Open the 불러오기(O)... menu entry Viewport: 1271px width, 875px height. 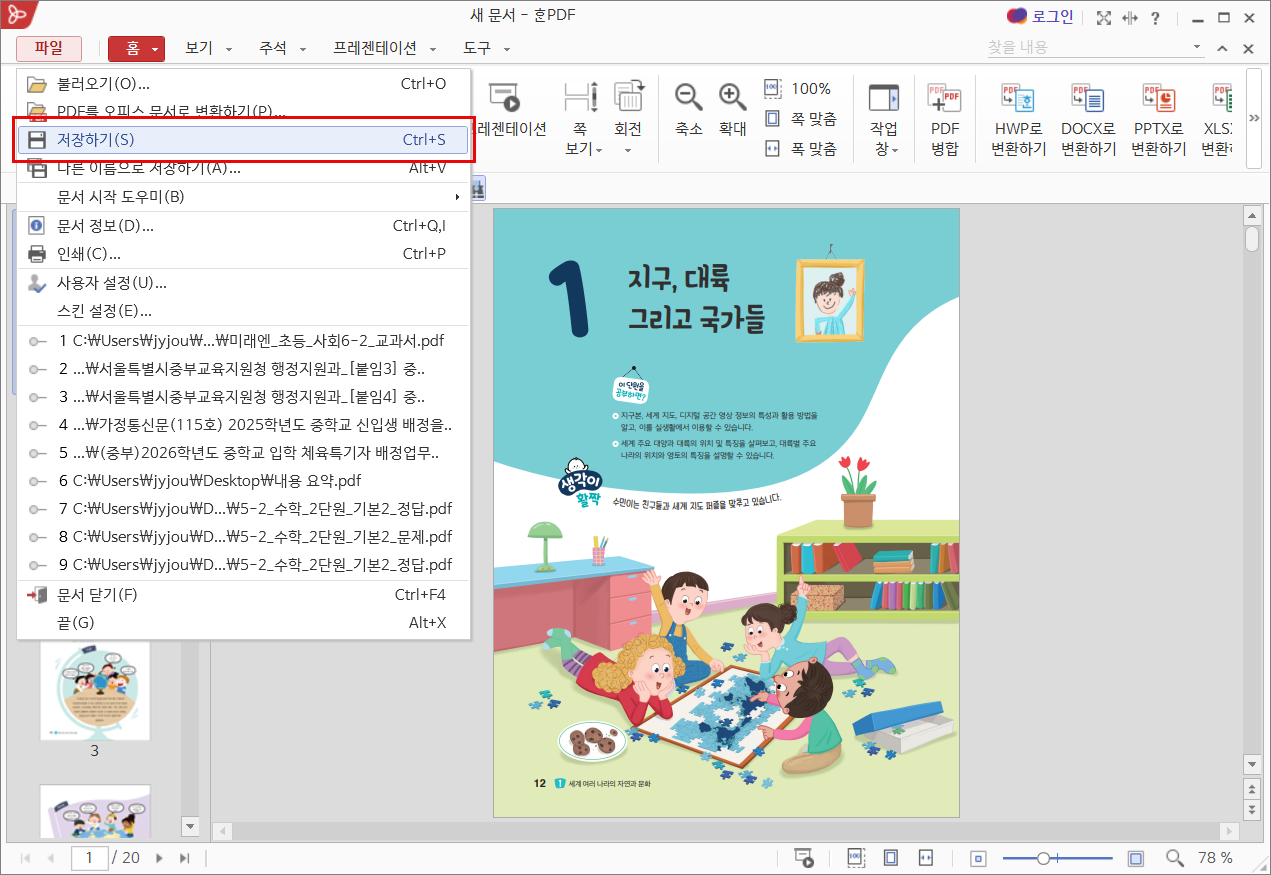[243, 83]
